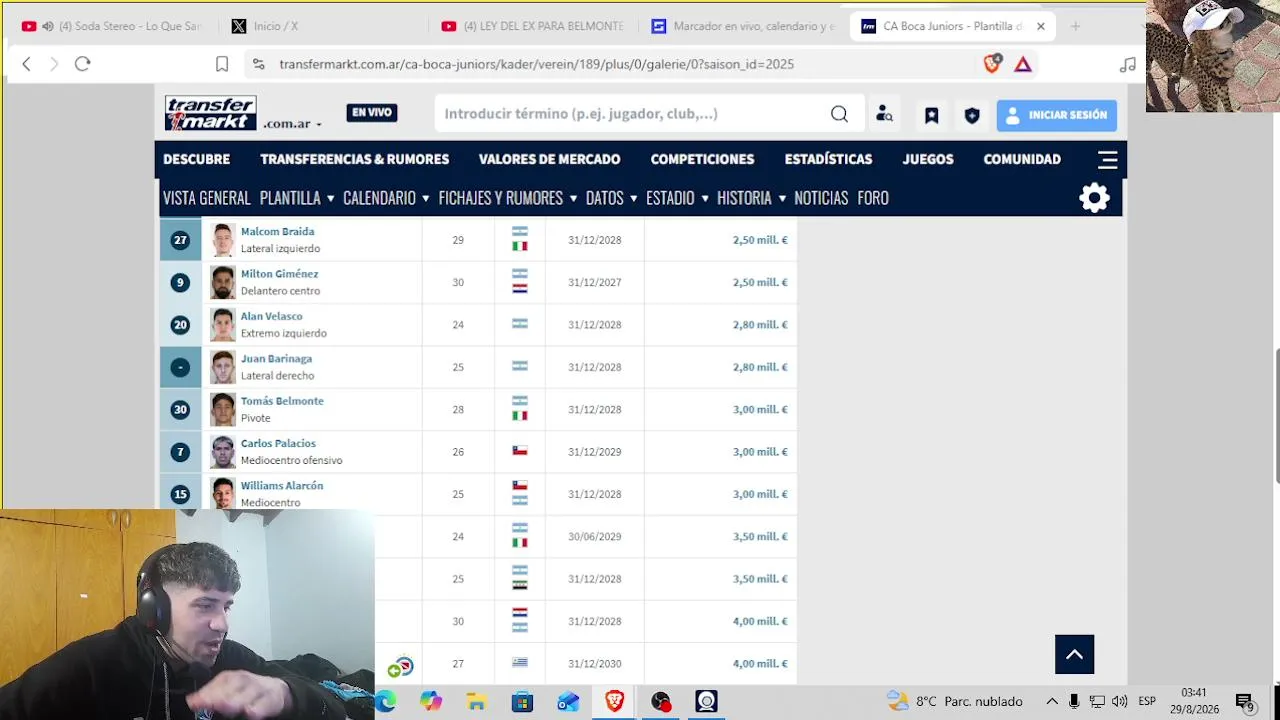1280x720 pixels.
Task: Open the Brave Shields lion icon
Action: (992, 64)
